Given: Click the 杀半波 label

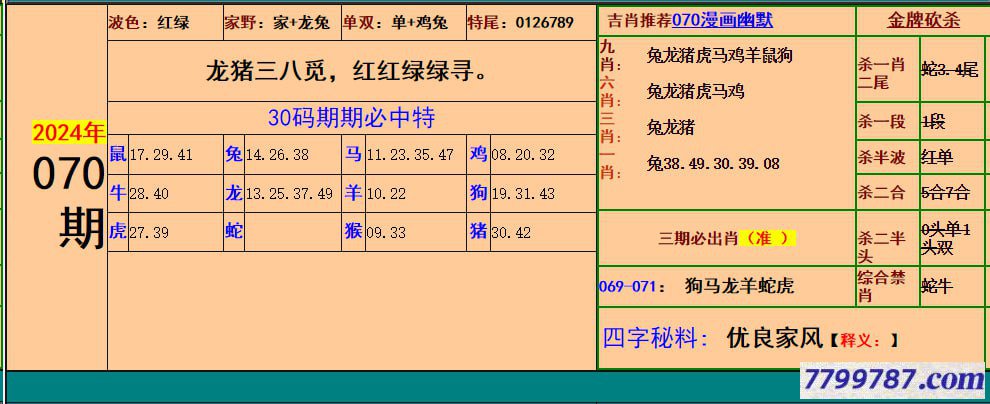Looking at the screenshot, I should 881,157.
